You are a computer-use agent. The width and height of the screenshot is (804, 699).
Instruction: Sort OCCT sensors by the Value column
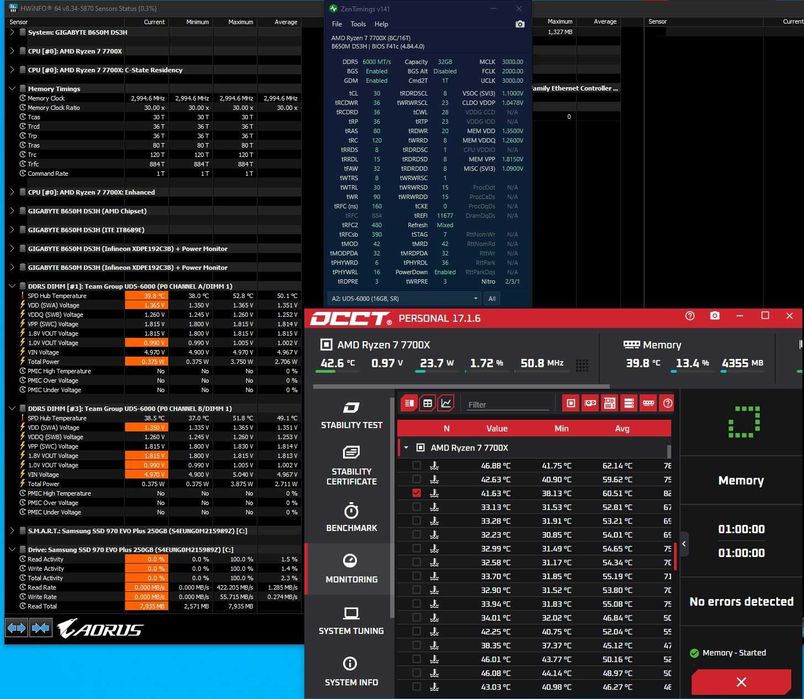pos(497,428)
